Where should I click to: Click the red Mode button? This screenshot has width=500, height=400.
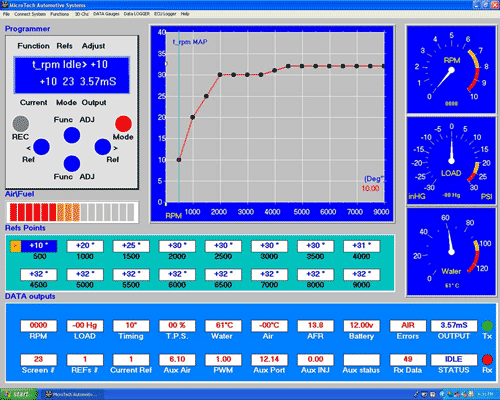(x=123, y=124)
